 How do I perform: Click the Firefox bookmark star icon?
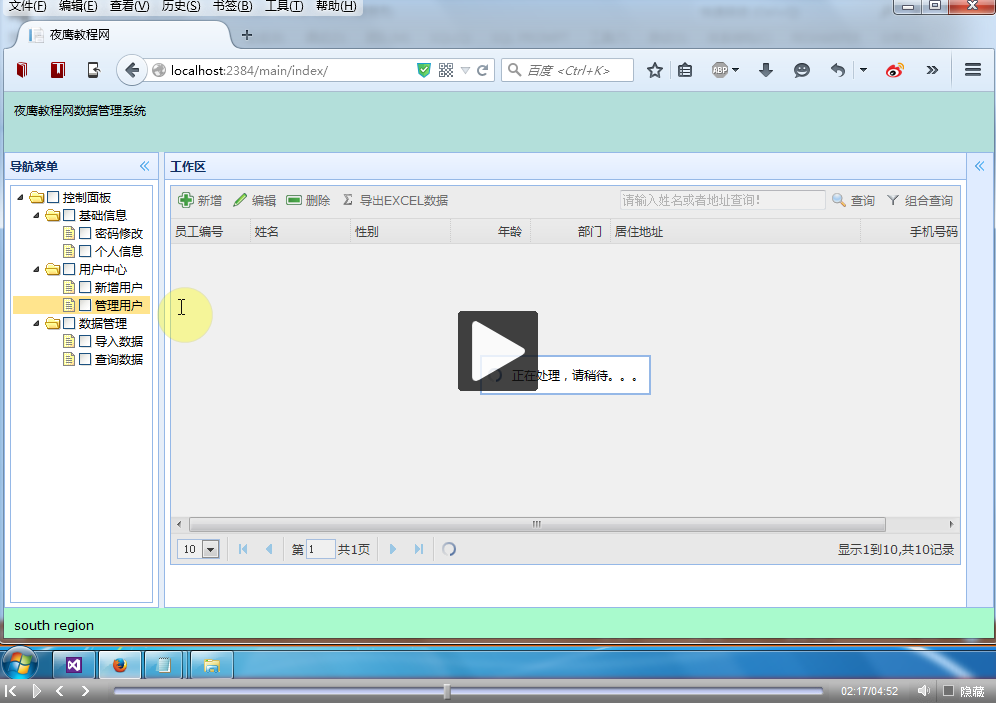[x=655, y=70]
